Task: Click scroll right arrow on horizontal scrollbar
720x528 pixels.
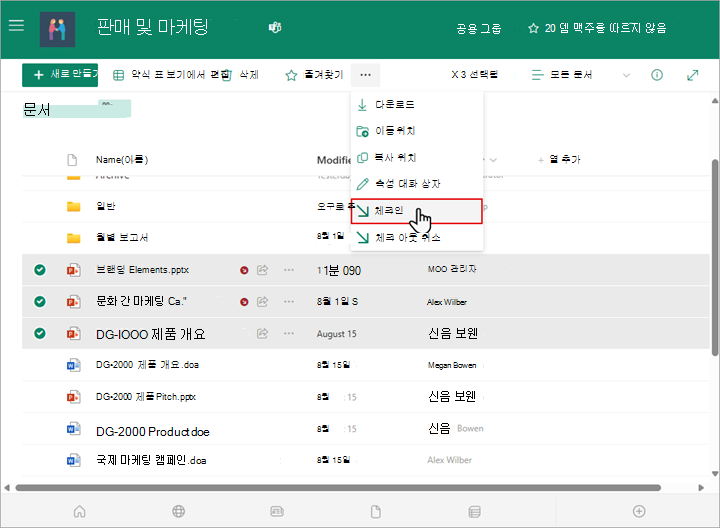Action: pyautogui.click(x=701, y=488)
